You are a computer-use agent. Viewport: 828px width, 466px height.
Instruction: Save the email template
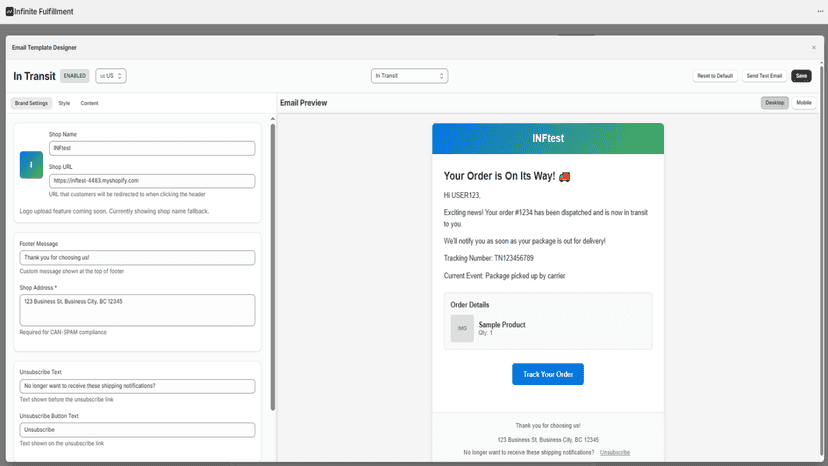click(x=801, y=76)
